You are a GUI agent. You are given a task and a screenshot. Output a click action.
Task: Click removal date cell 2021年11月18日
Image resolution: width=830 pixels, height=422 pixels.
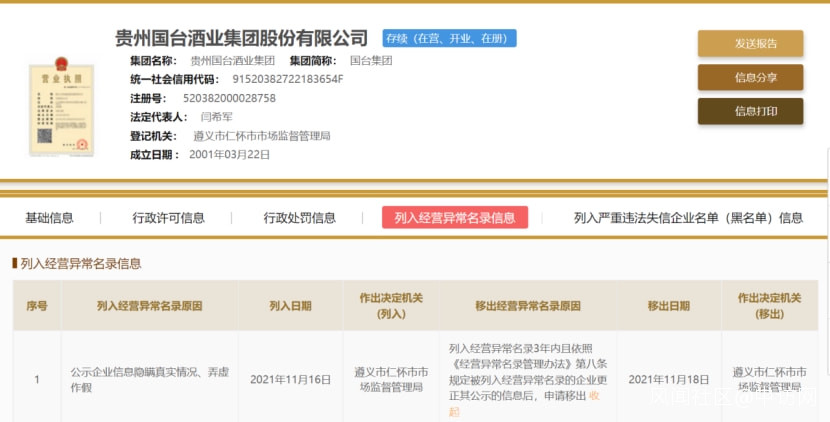pos(669,380)
